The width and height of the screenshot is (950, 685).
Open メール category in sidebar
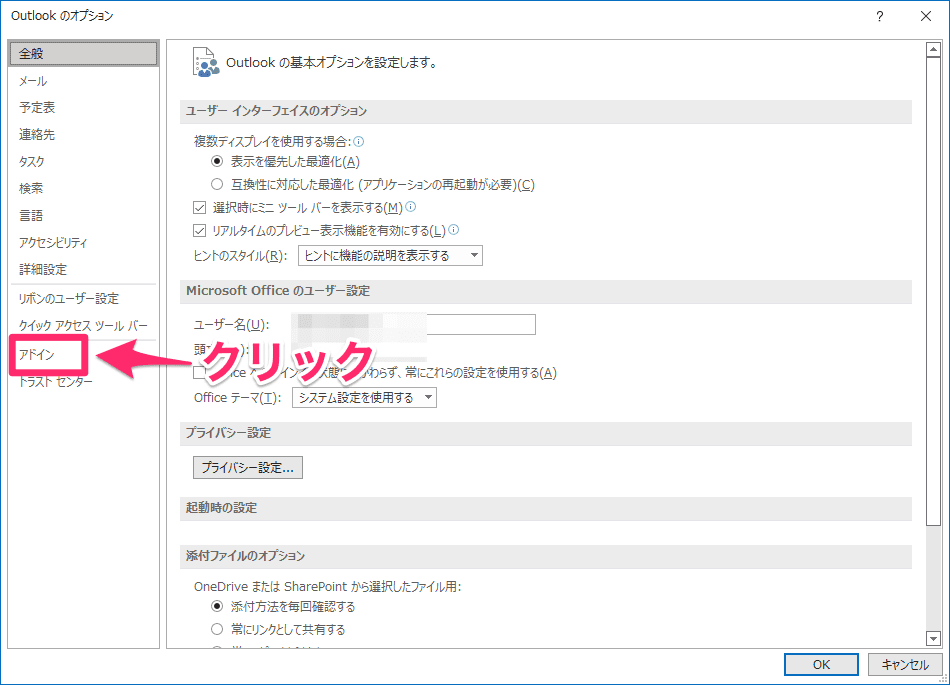click(33, 81)
